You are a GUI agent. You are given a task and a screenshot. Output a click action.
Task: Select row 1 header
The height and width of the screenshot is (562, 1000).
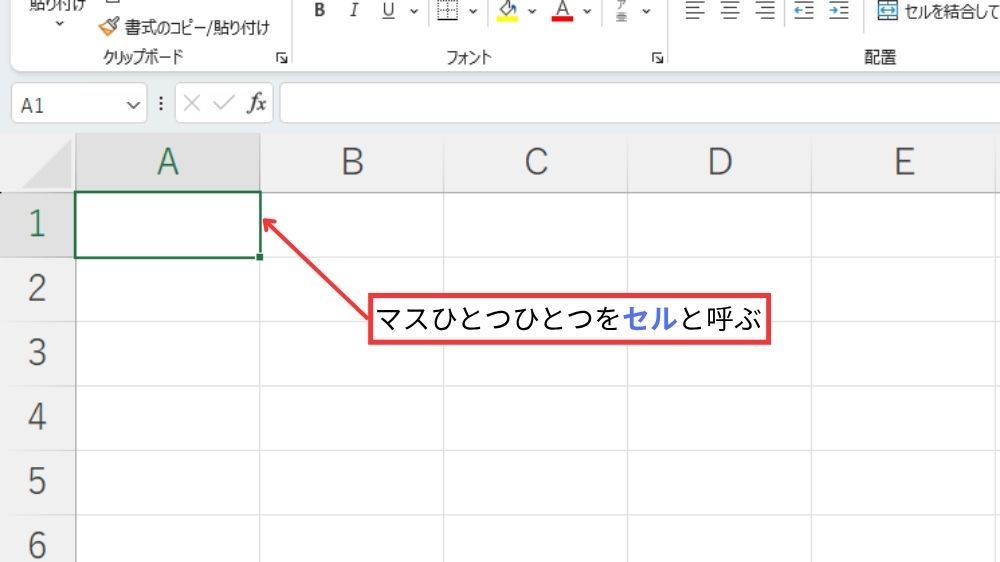click(x=37, y=225)
